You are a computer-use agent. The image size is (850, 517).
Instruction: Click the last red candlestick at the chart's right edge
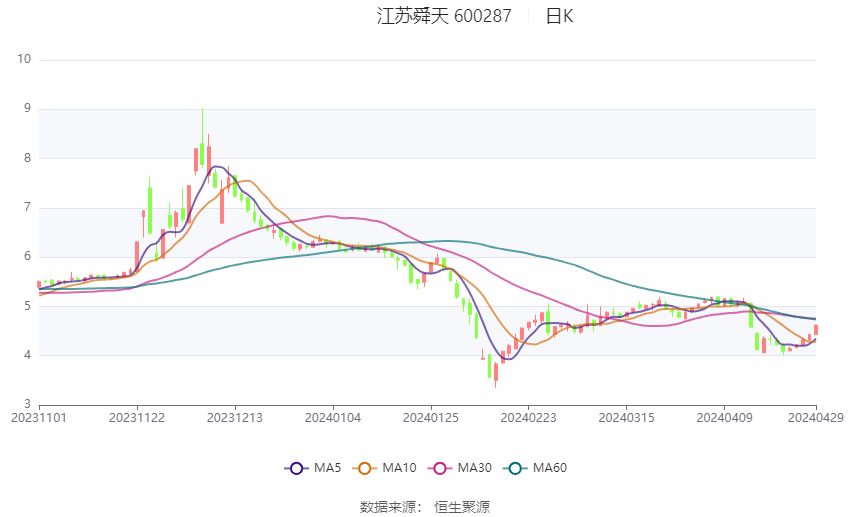coord(816,329)
